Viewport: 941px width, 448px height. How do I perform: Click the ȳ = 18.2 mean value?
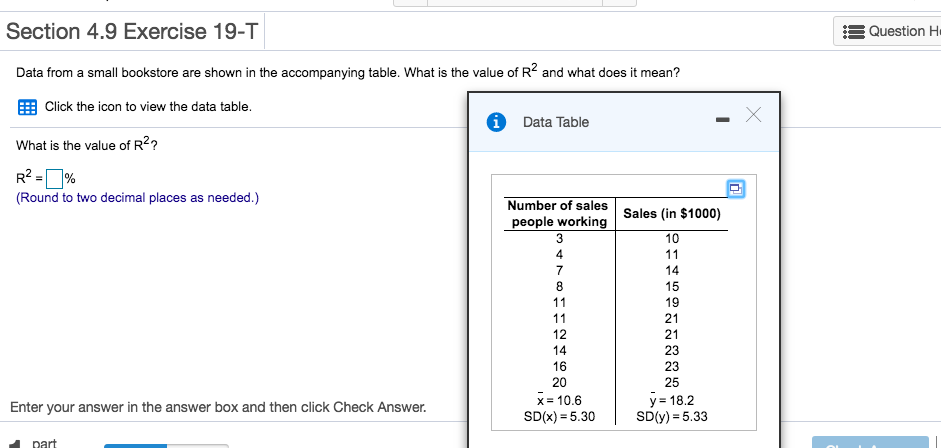tap(672, 400)
